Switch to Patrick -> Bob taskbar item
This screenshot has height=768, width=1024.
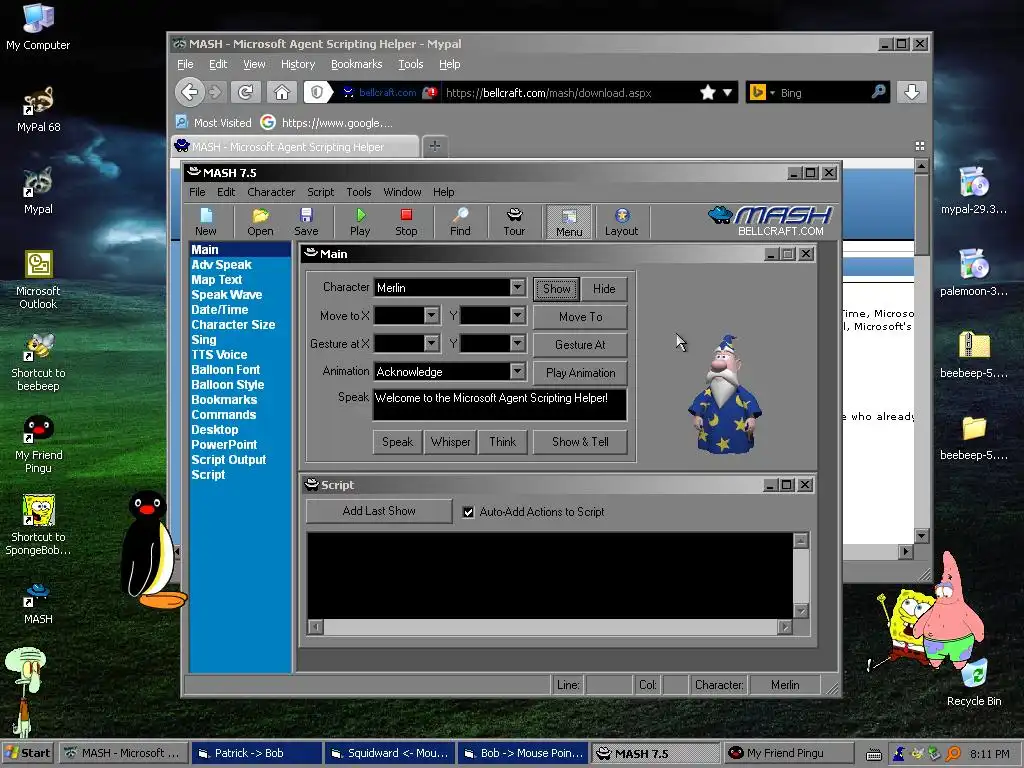click(257, 753)
